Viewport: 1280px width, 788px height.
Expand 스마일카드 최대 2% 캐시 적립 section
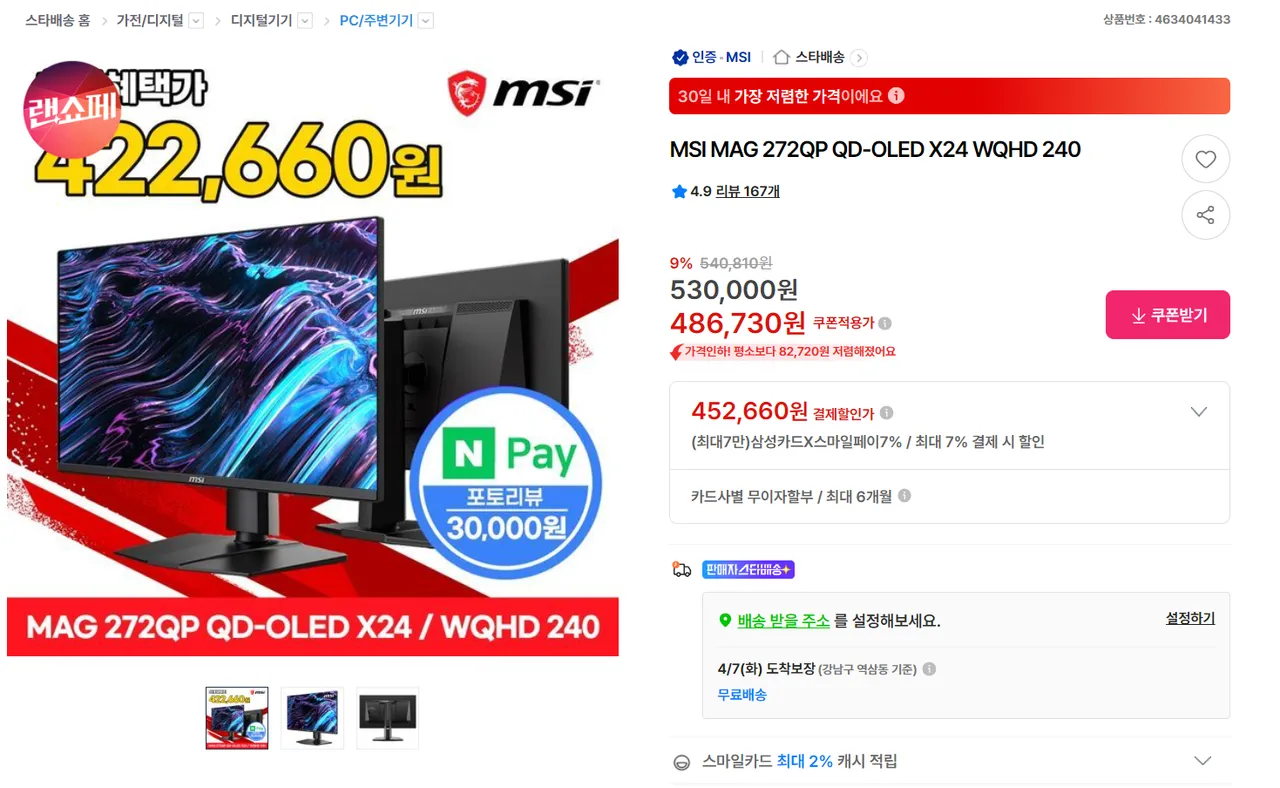(1203, 761)
